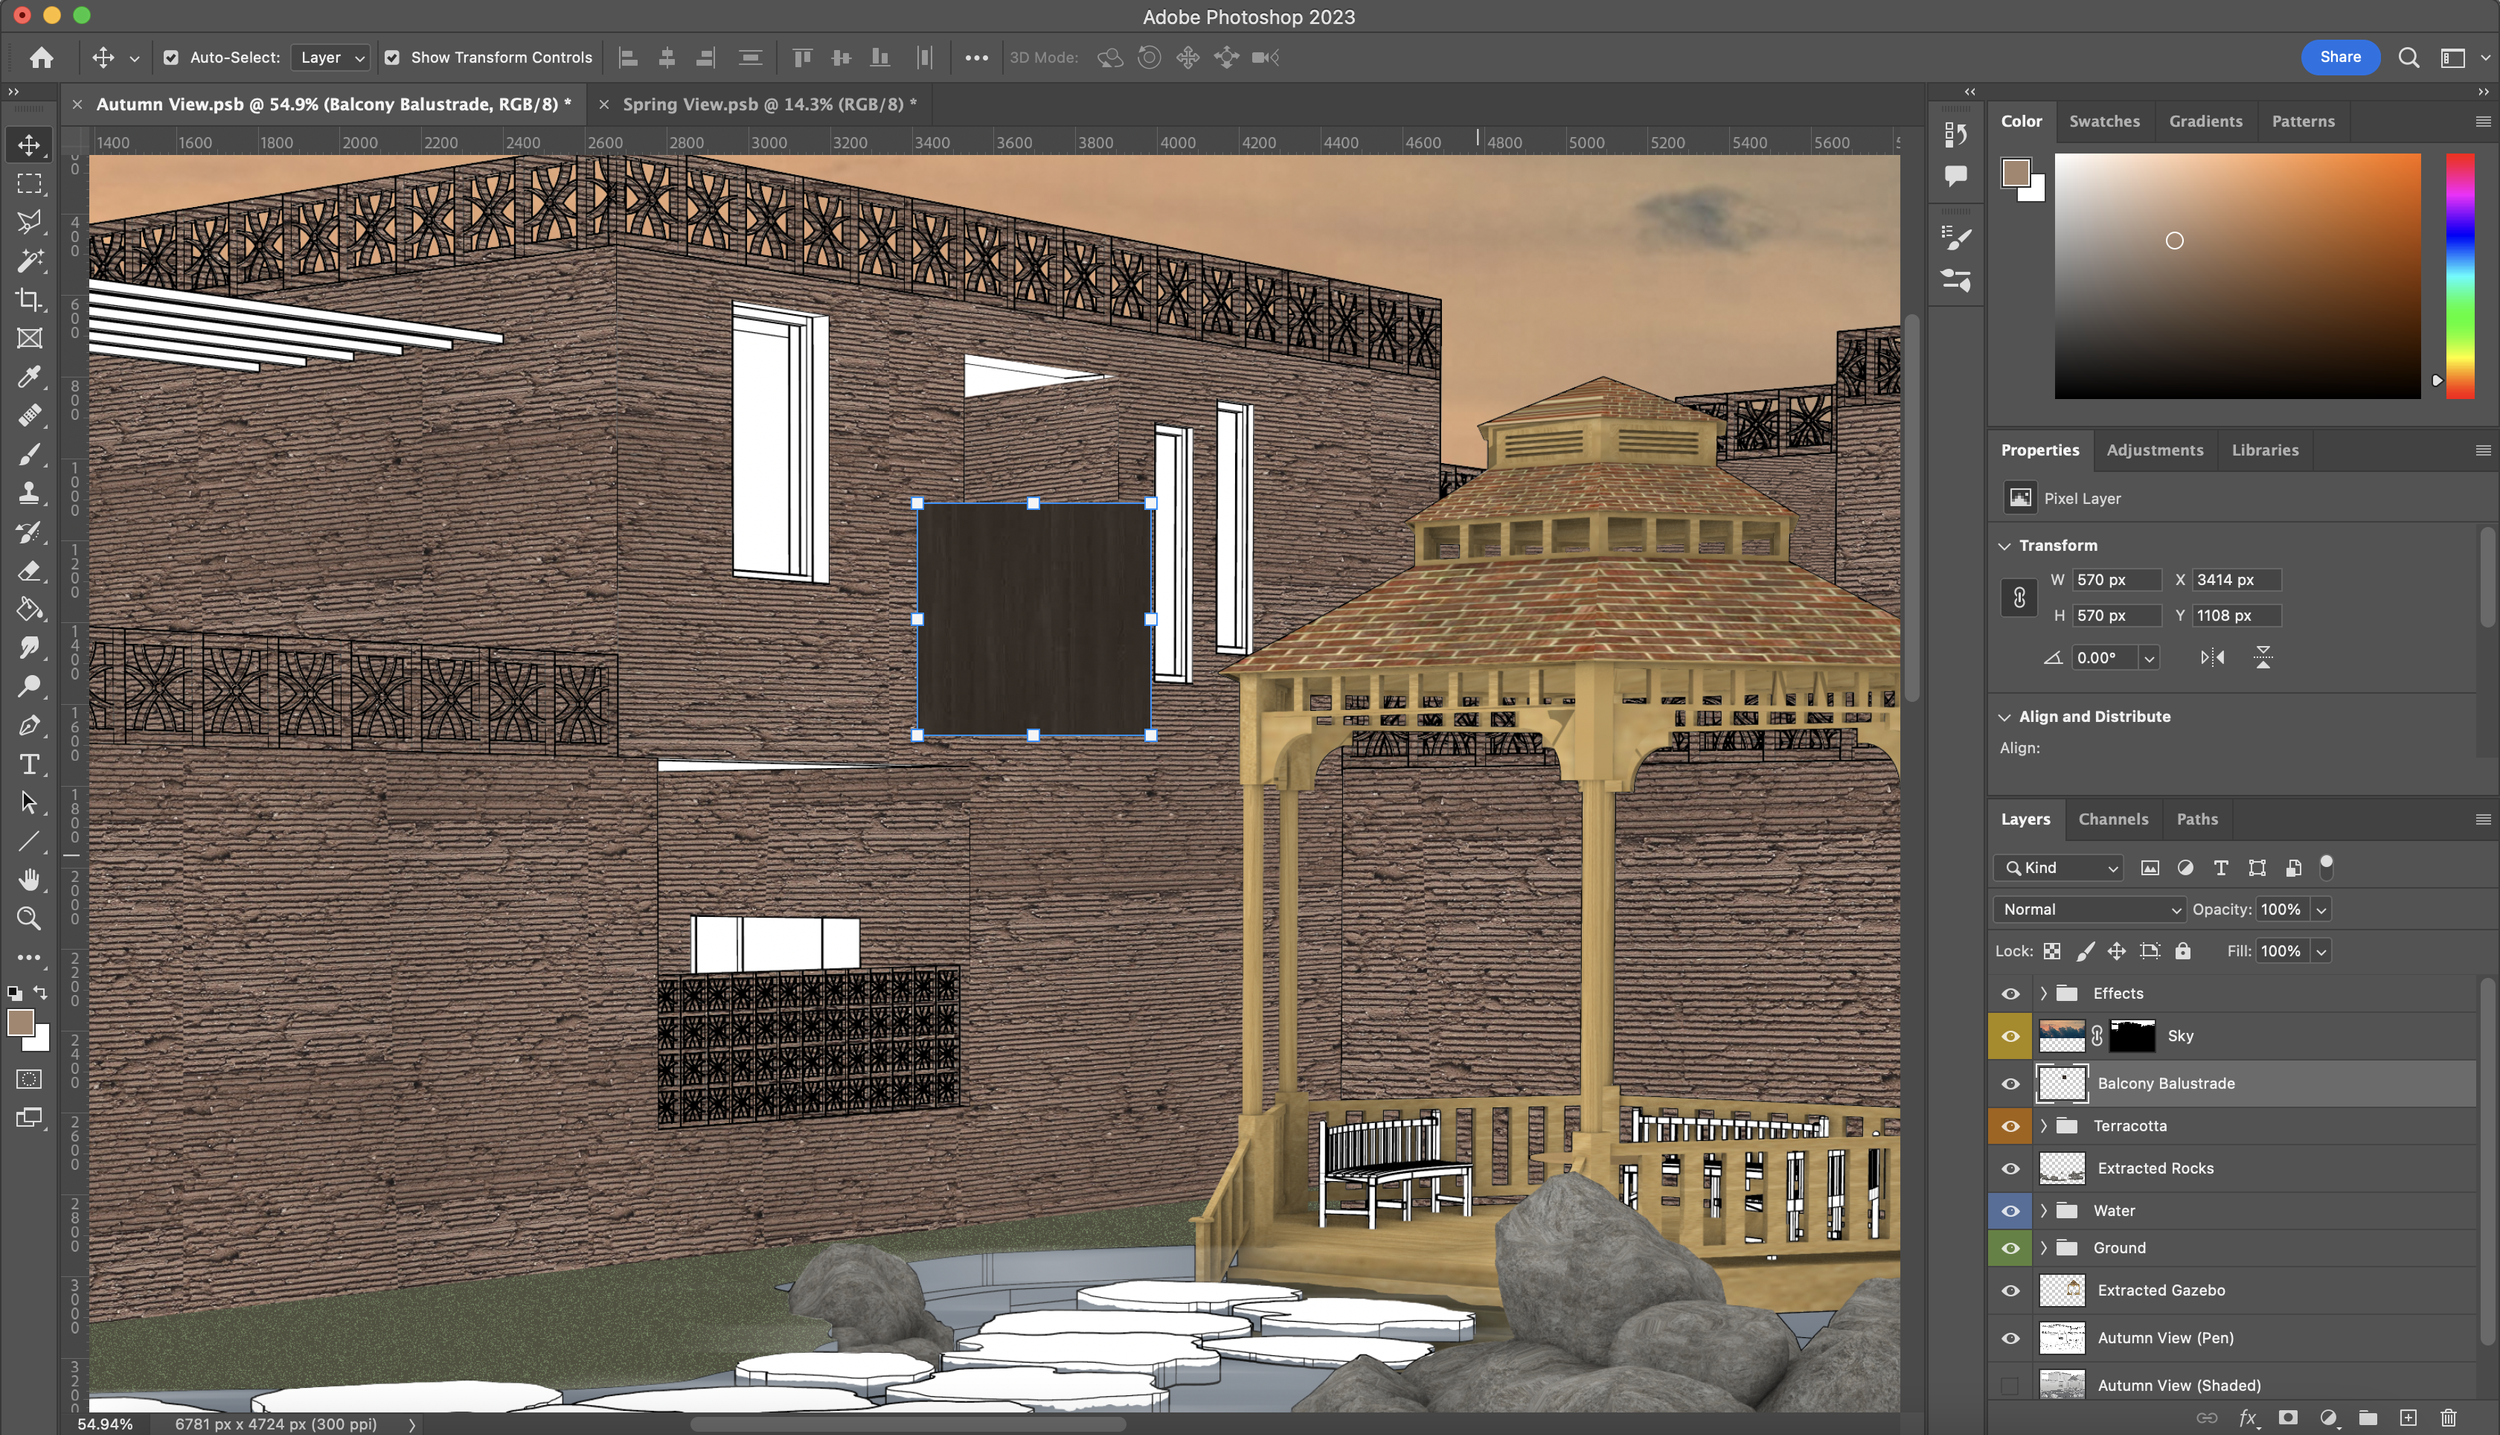Screen dimensions: 2500x1435
Task: Flip layer vertically in Properties
Action: click(x=2263, y=657)
